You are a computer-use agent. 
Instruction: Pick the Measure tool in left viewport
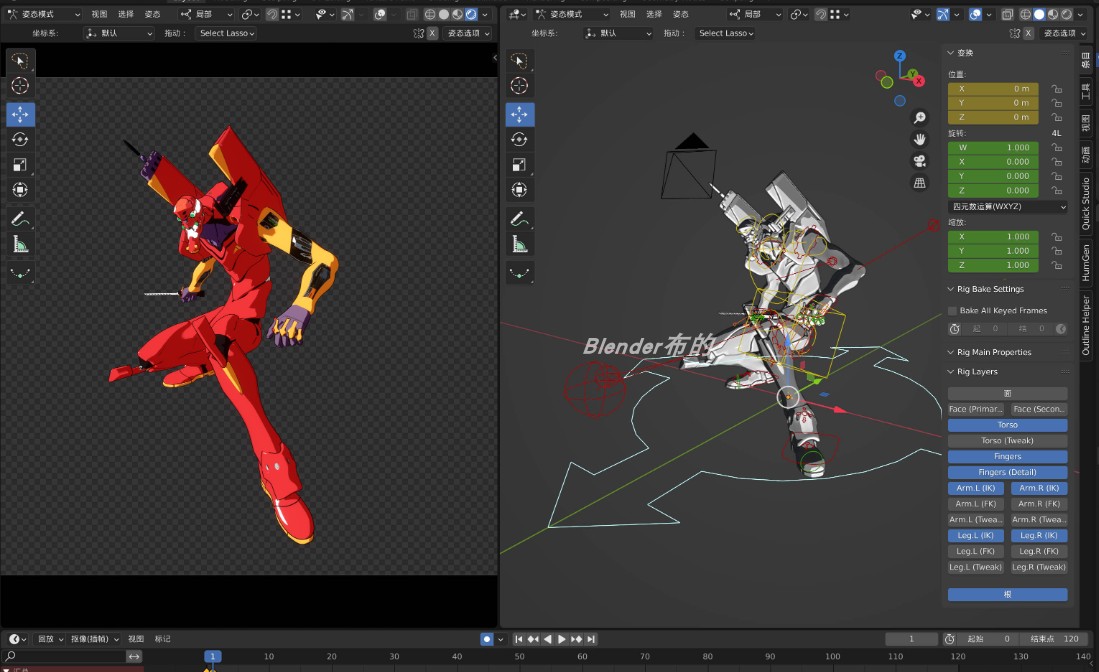coord(20,244)
